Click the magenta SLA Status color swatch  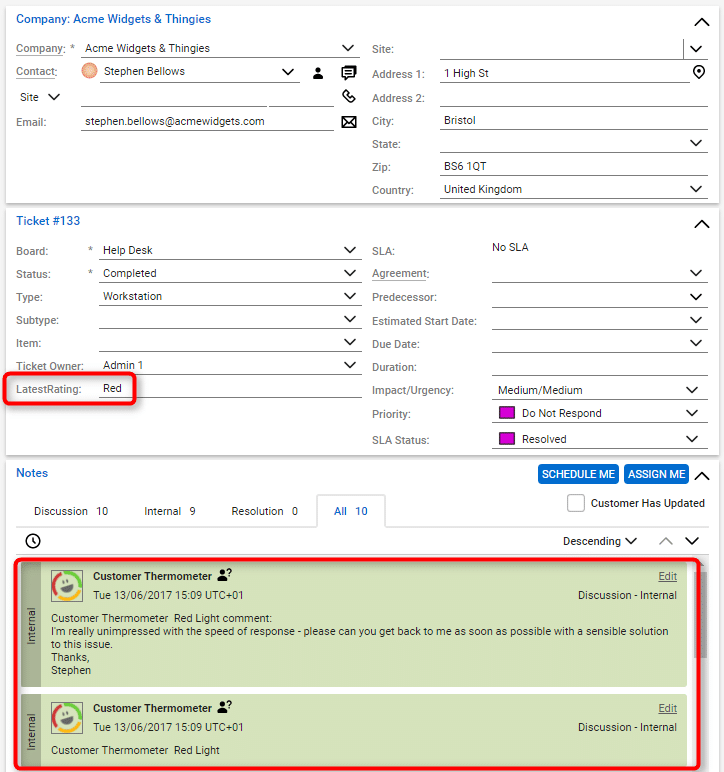coord(507,438)
